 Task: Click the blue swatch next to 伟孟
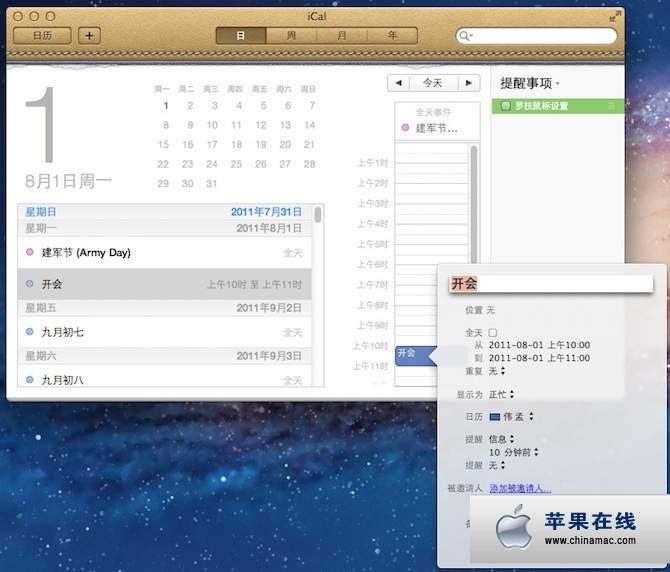(x=494, y=417)
